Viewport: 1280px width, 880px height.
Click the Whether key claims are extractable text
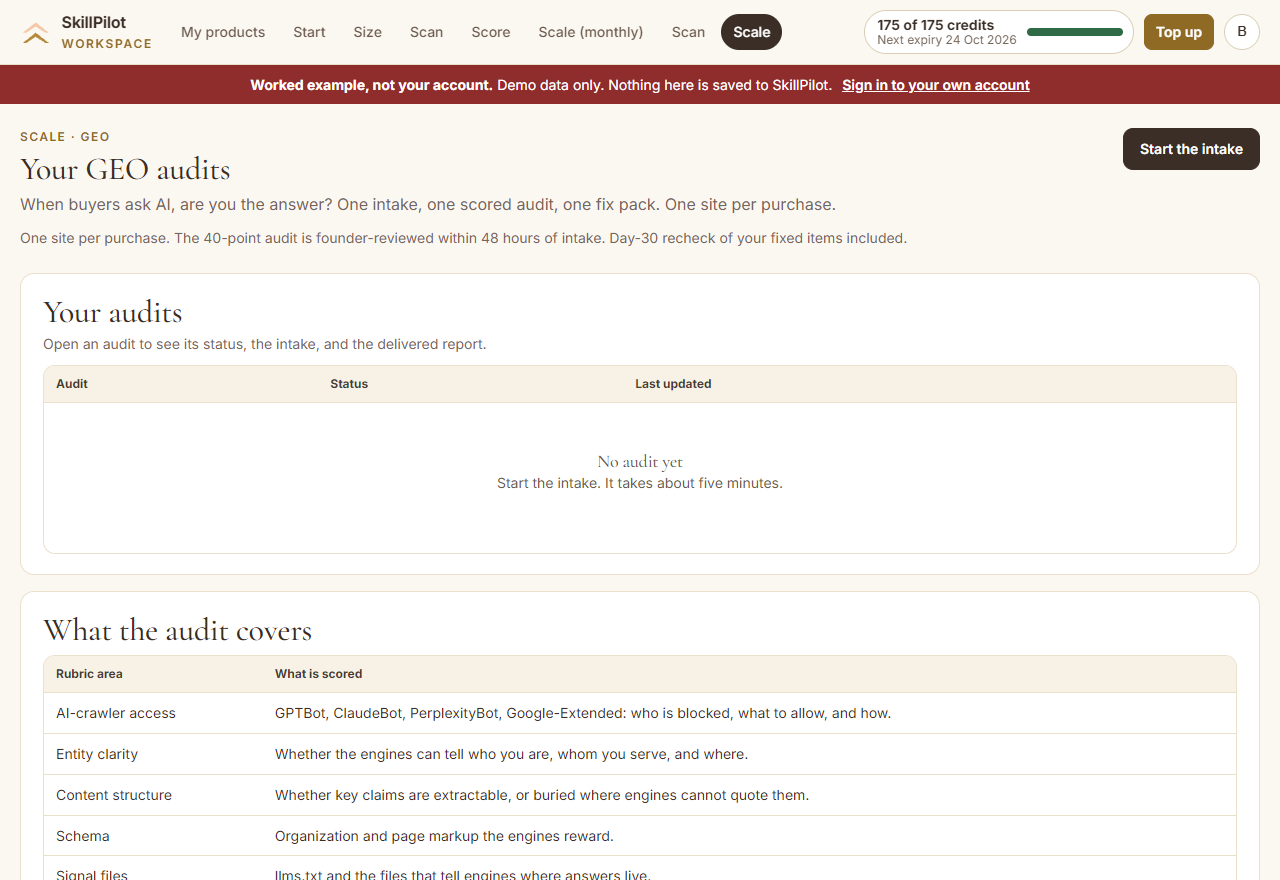[x=542, y=795]
